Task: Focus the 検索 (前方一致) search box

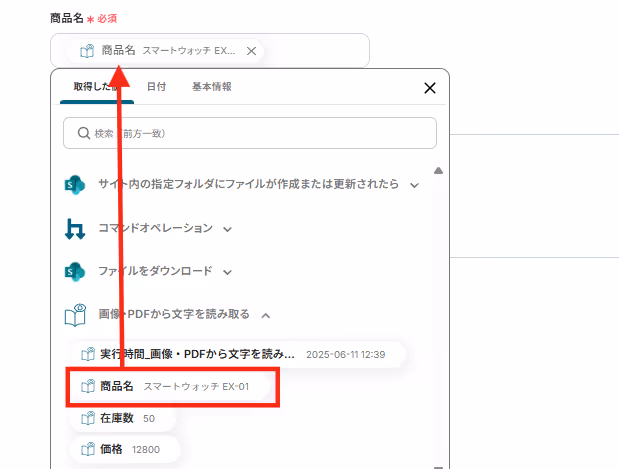Action: point(250,133)
